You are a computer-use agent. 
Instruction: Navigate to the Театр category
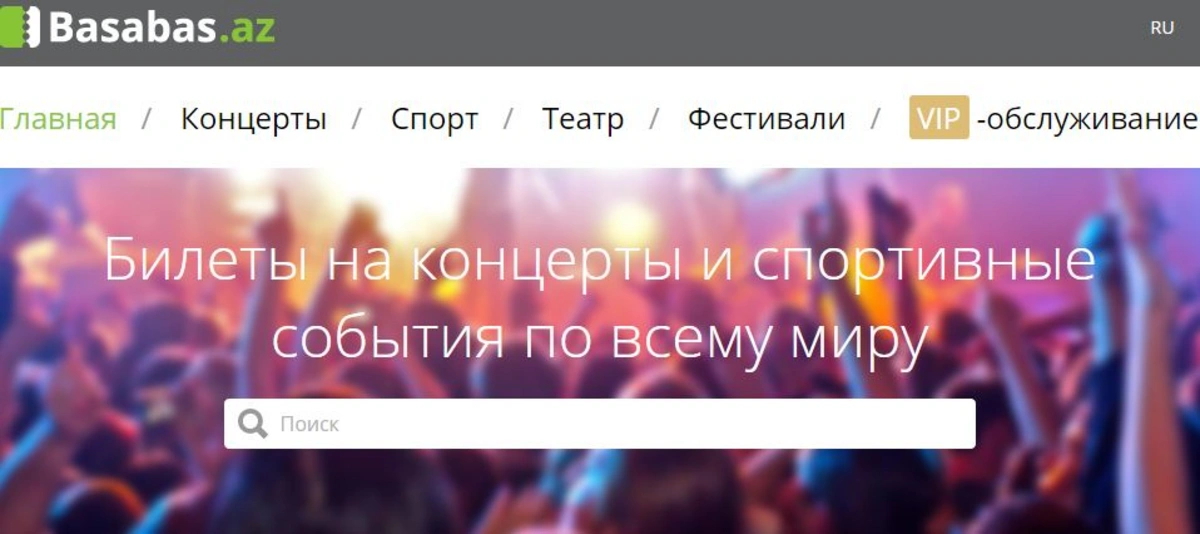583,119
